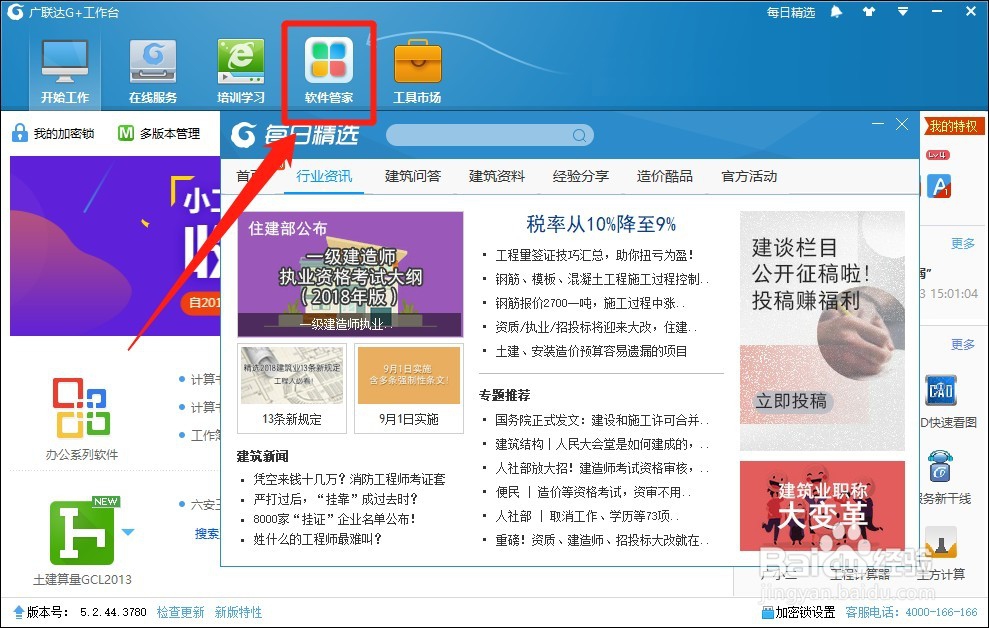Open news 8000家"挂证"企业名单公布

pyautogui.click(x=334, y=520)
